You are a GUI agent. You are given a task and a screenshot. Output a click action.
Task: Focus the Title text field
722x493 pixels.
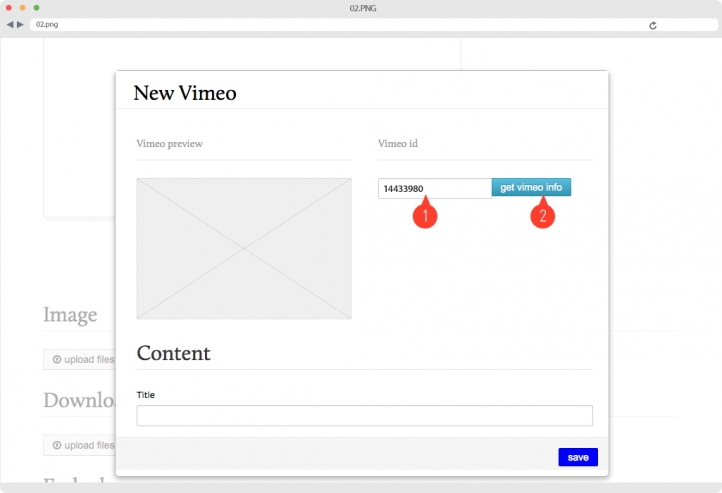point(364,415)
